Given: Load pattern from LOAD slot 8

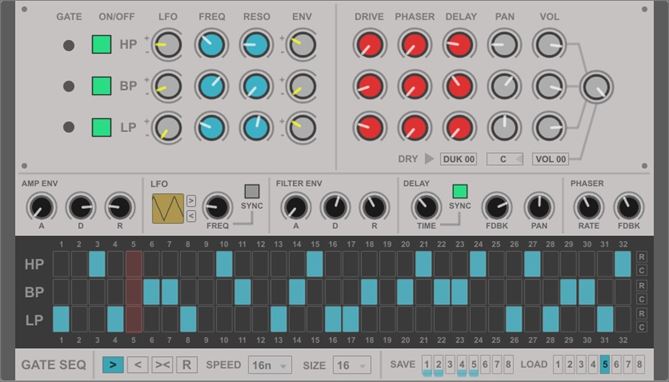Looking at the screenshot, I should click(639, 365).
